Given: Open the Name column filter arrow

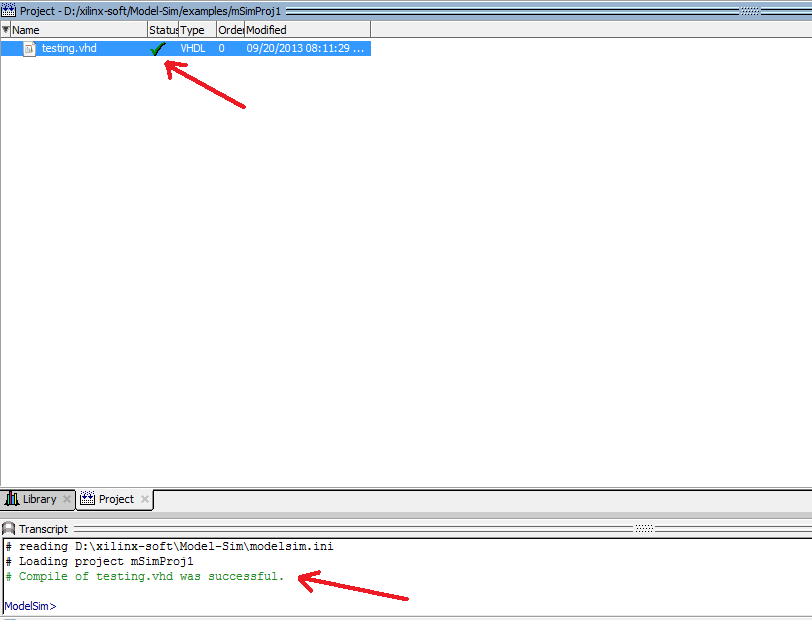Looking at the screenshot, I should tap(4, 30).
